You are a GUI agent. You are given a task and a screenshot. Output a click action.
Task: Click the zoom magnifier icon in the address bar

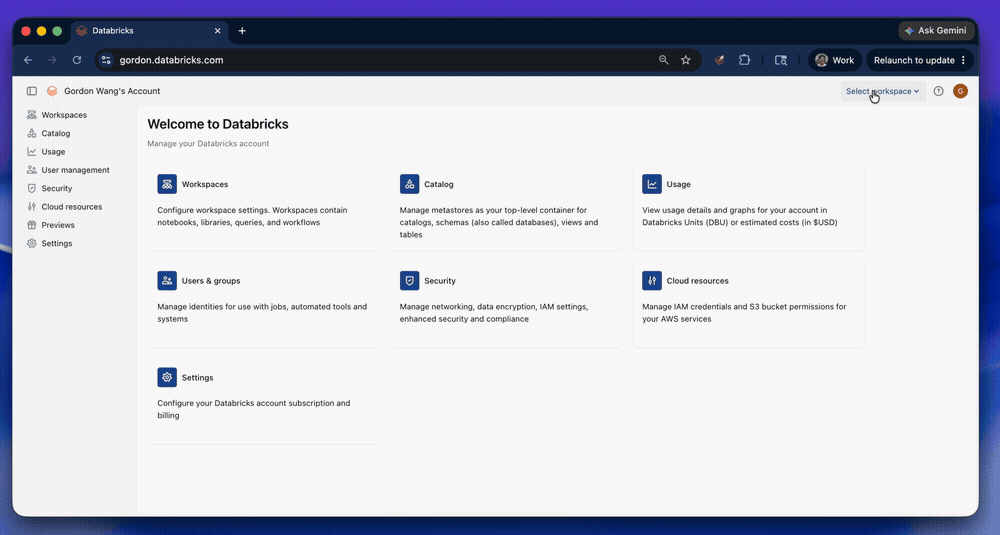tap(664, 60)
